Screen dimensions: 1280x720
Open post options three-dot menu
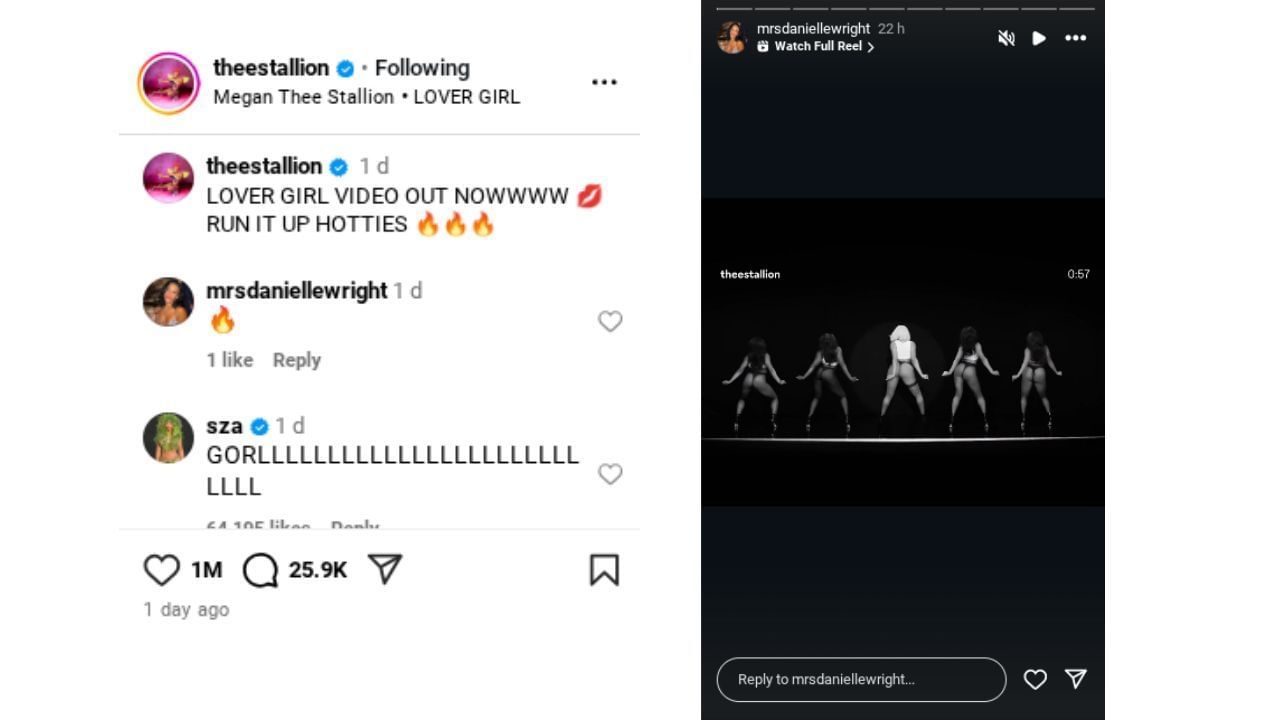604,82
